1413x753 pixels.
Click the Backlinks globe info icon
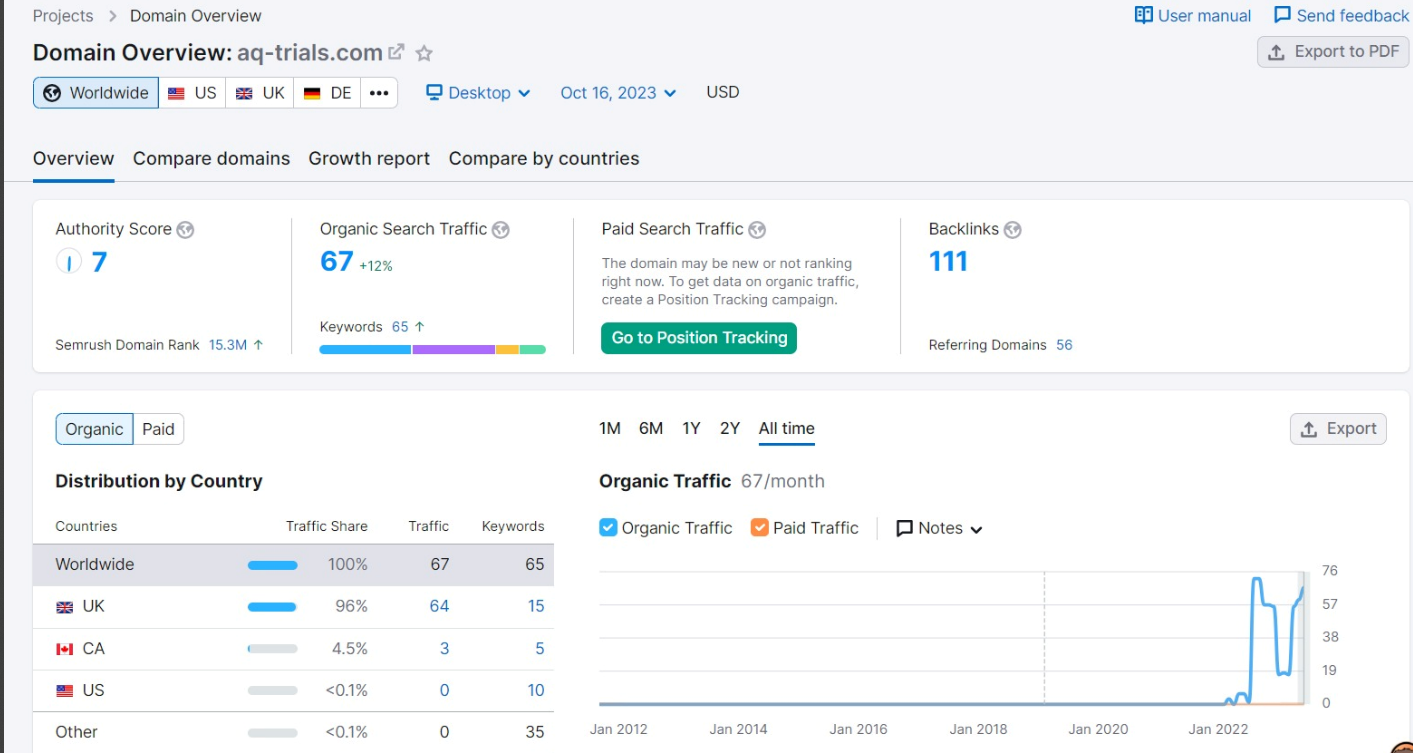[1013, 229]
